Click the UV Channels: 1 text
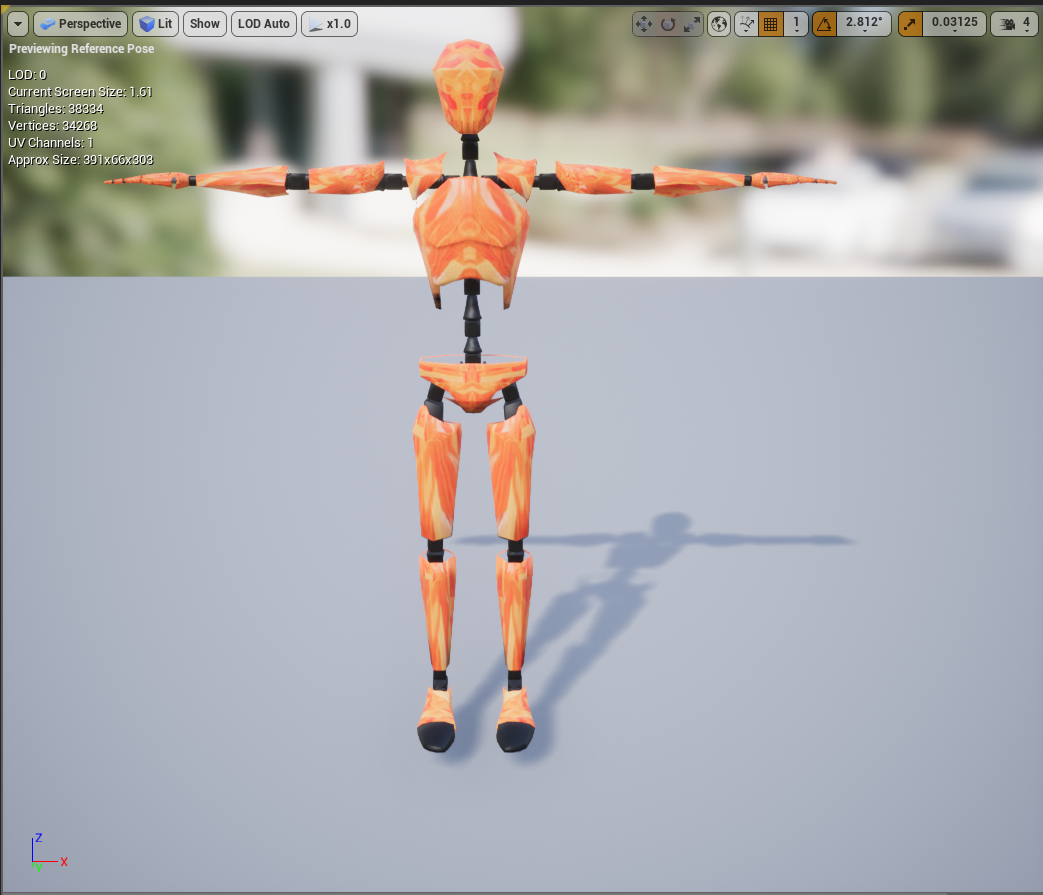The width and height of the screenshot is (1043, 895). click(51, 142)
